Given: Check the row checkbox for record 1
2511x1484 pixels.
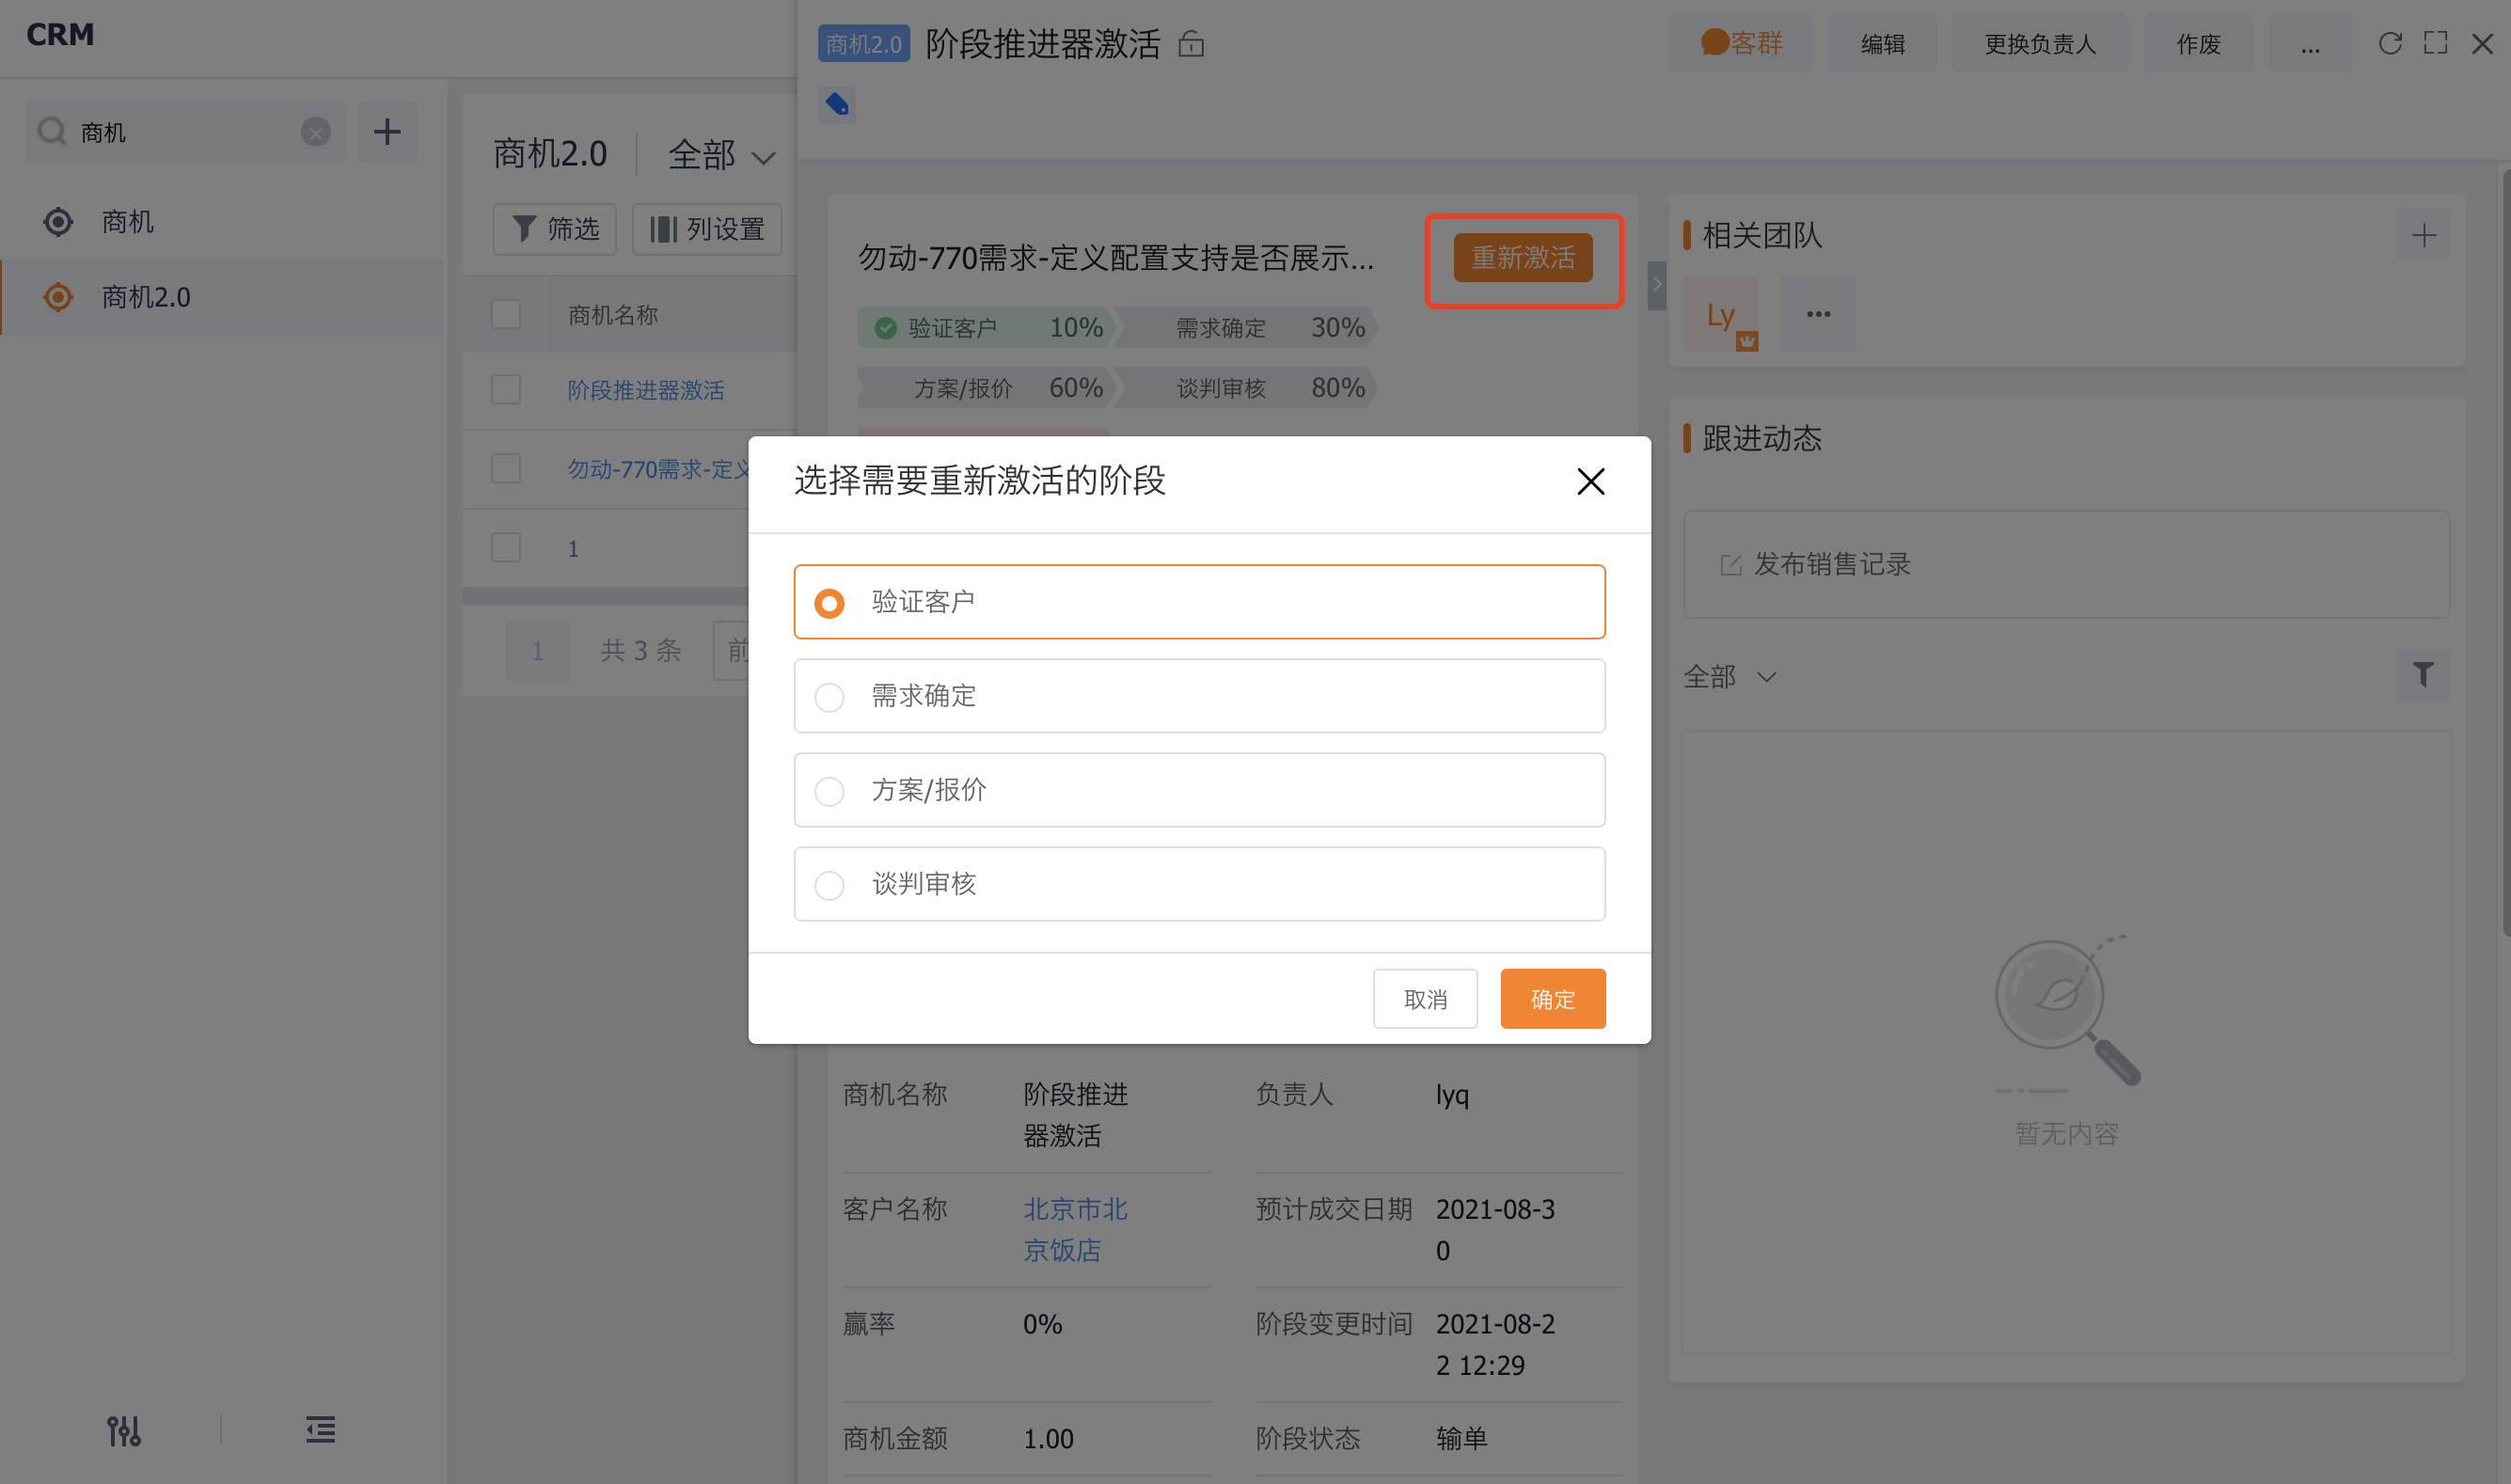Looking at the screenshot, I should tap(506, 547).
